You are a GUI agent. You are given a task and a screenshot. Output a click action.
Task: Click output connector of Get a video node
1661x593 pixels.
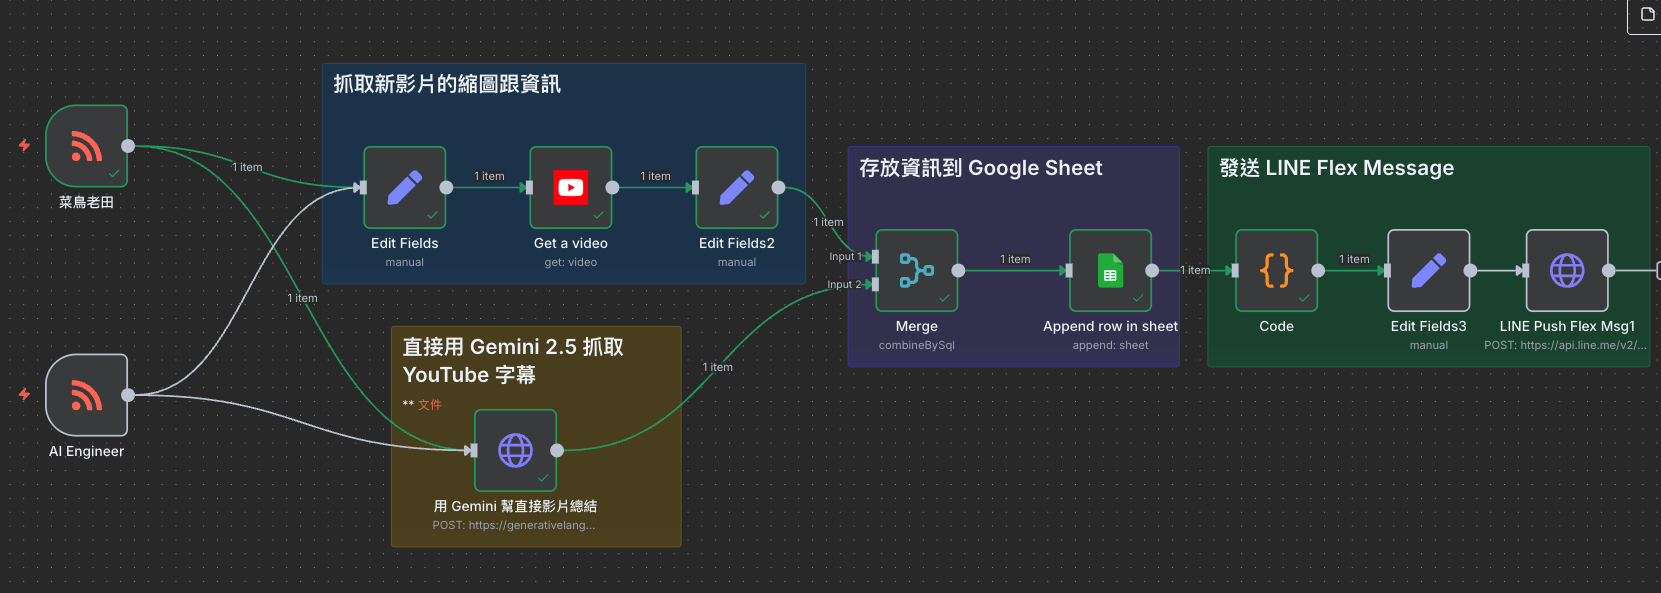pyautogui.click(x=612, y=188)
